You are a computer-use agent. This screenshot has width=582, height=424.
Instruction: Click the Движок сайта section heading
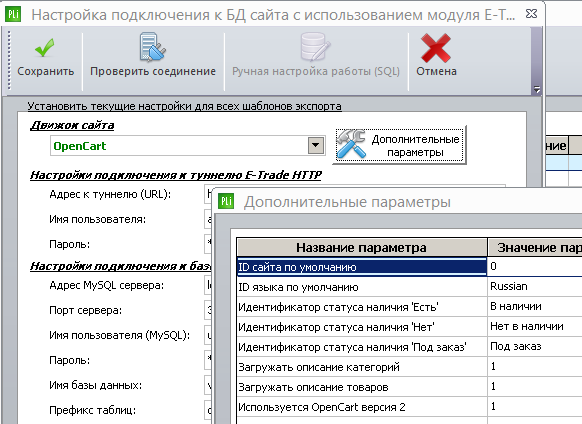point(72,125)
